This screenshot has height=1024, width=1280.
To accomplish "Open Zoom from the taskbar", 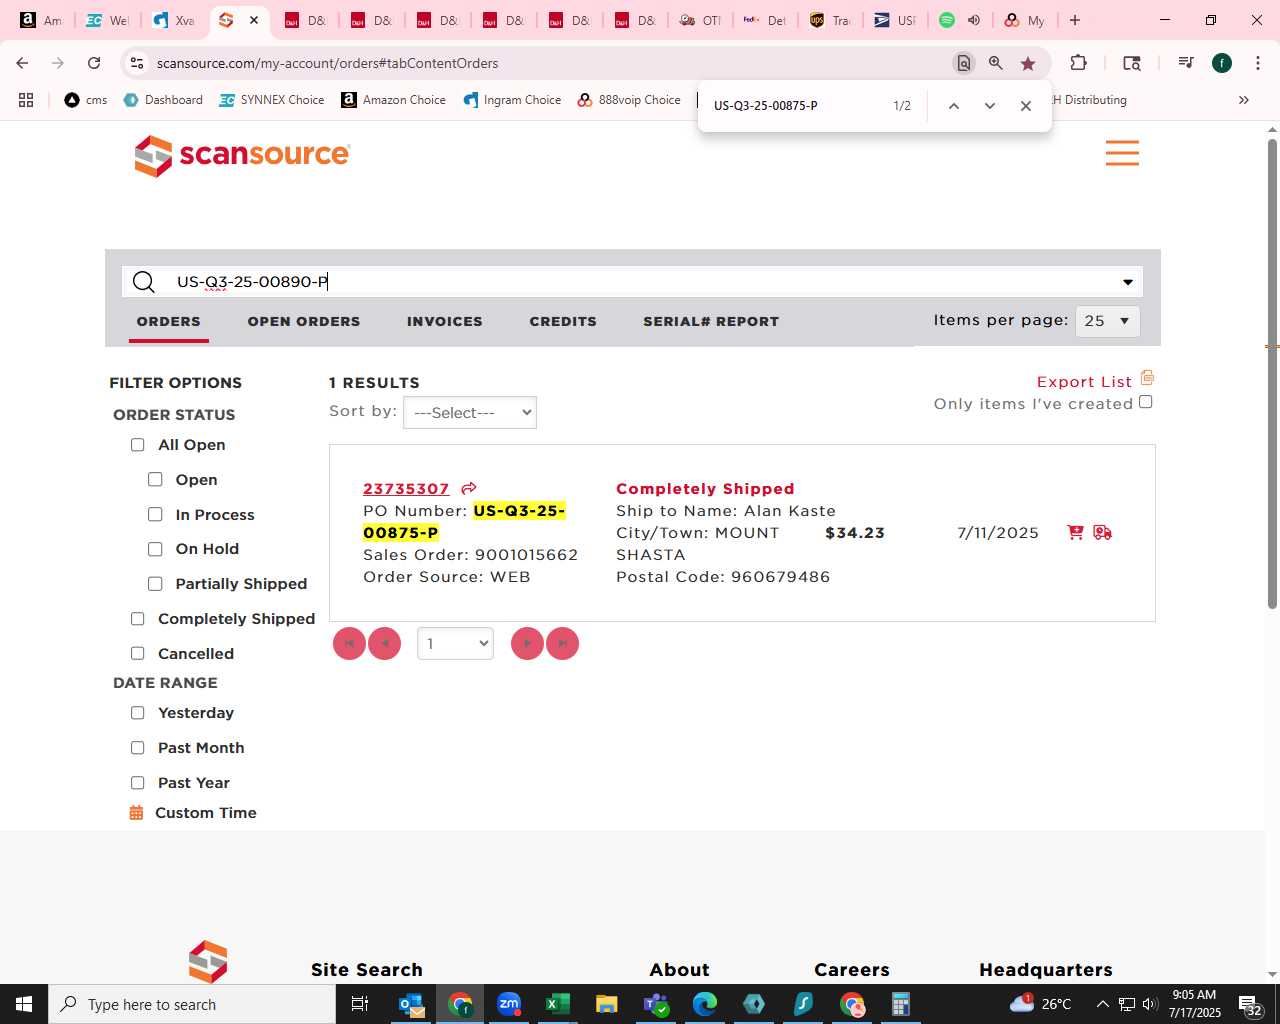I will click(509, 1004).
